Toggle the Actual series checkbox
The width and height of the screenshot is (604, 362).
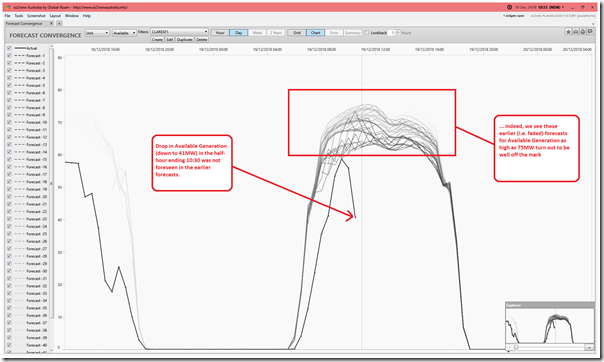[x=9, y=48]
